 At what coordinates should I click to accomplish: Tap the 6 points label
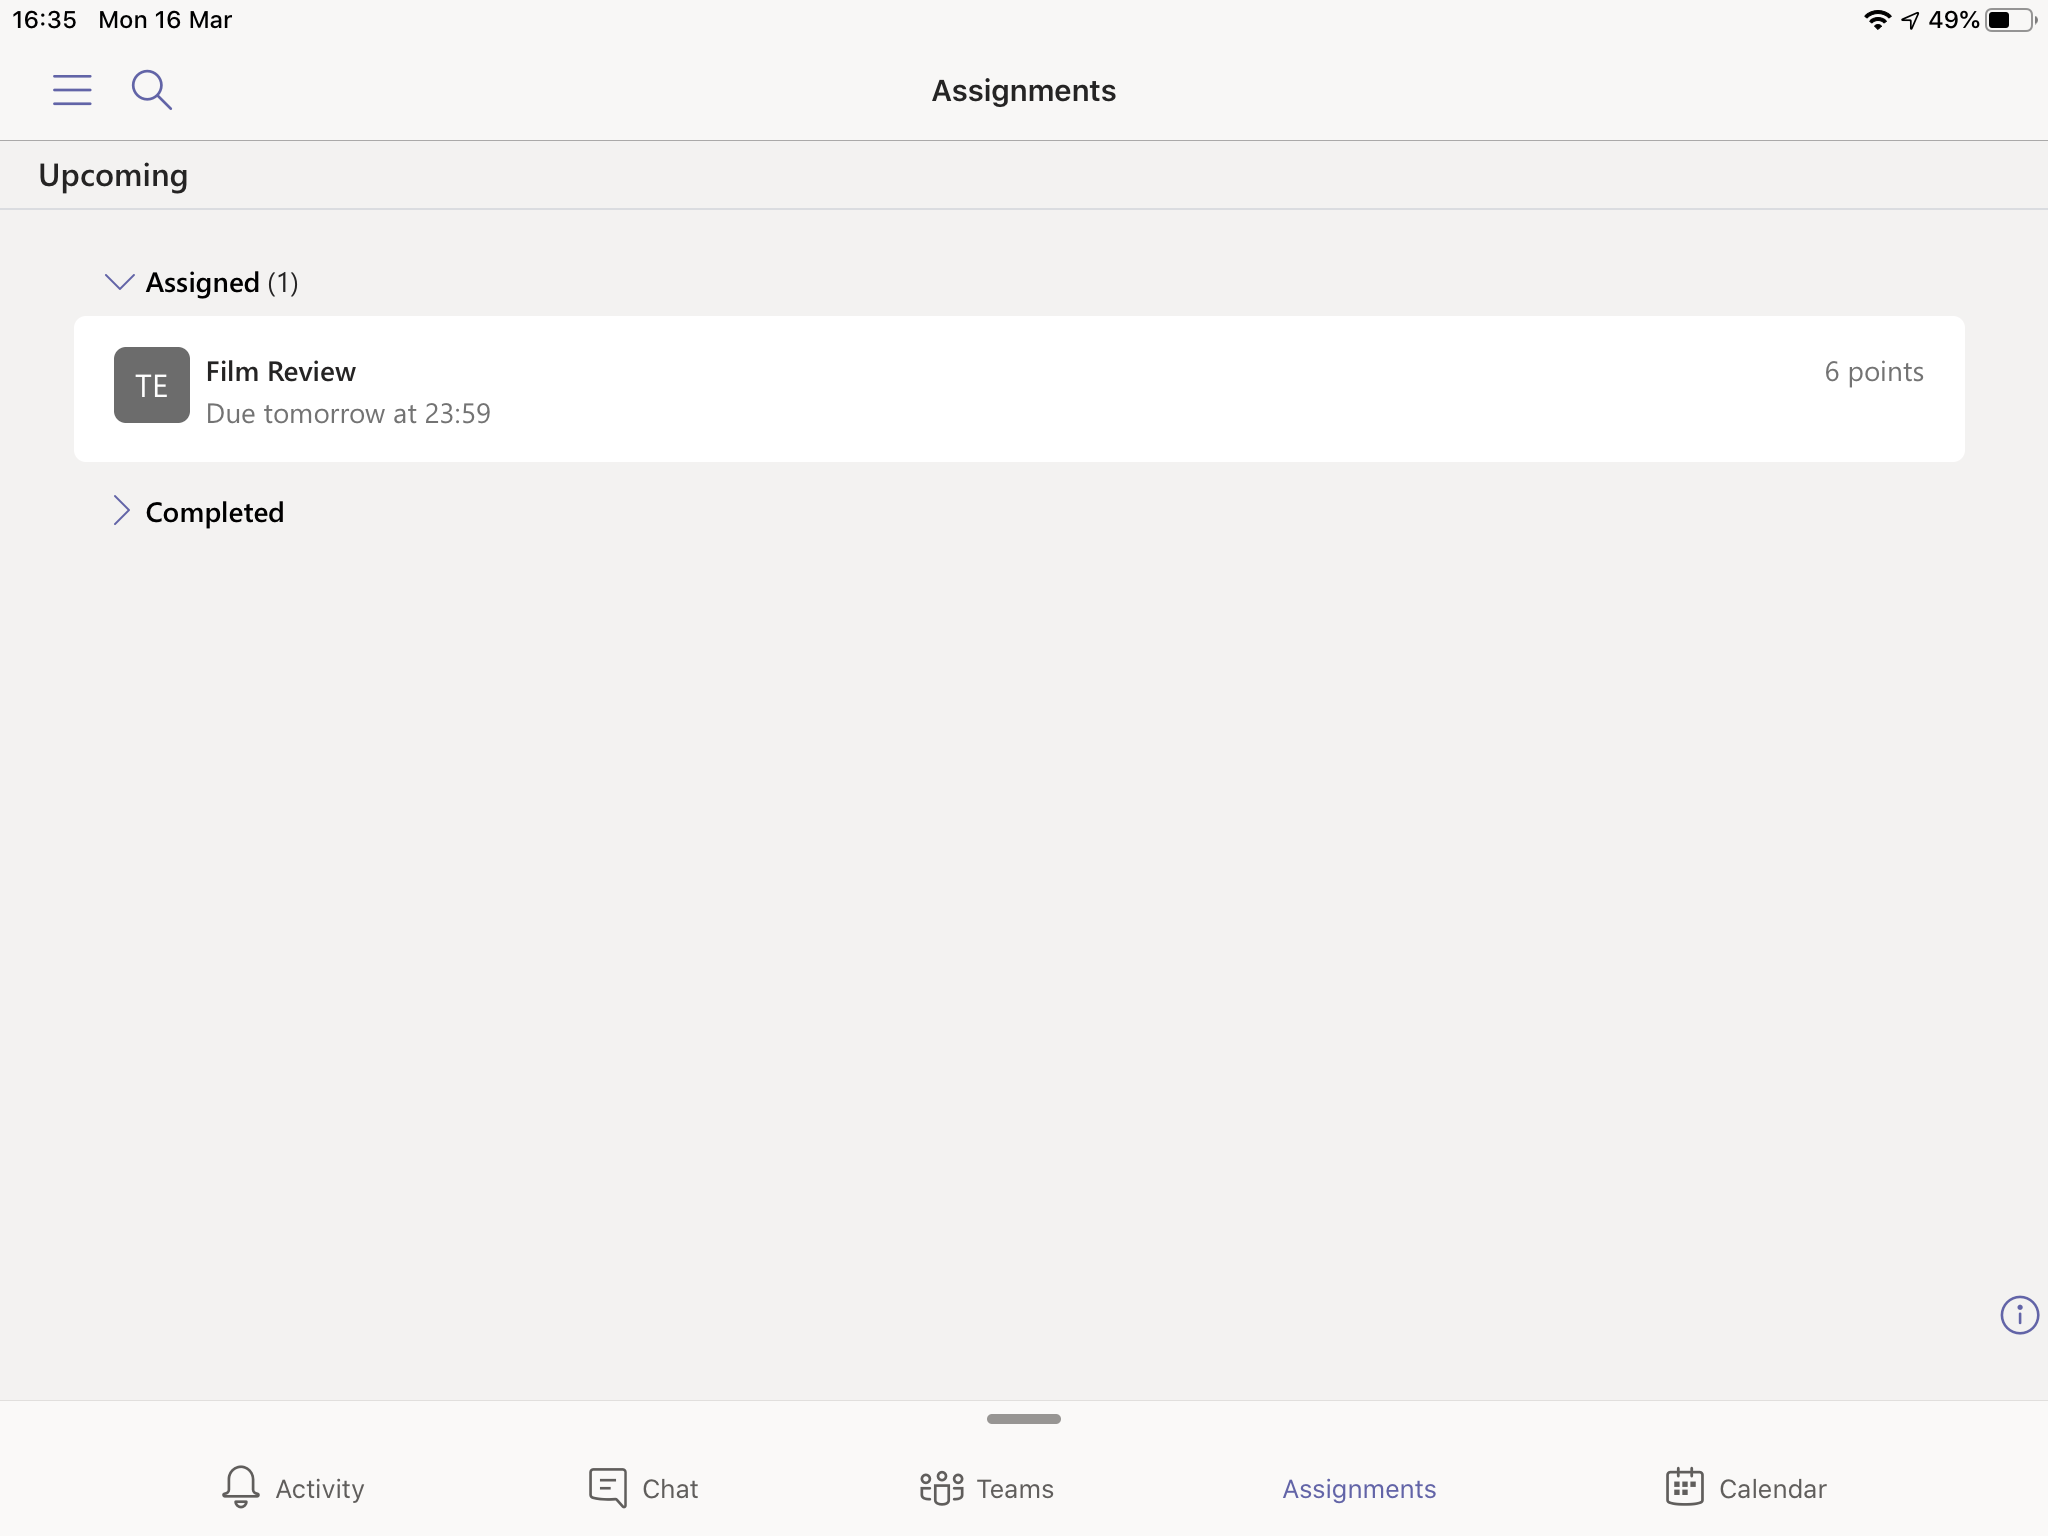(1874, 372)
